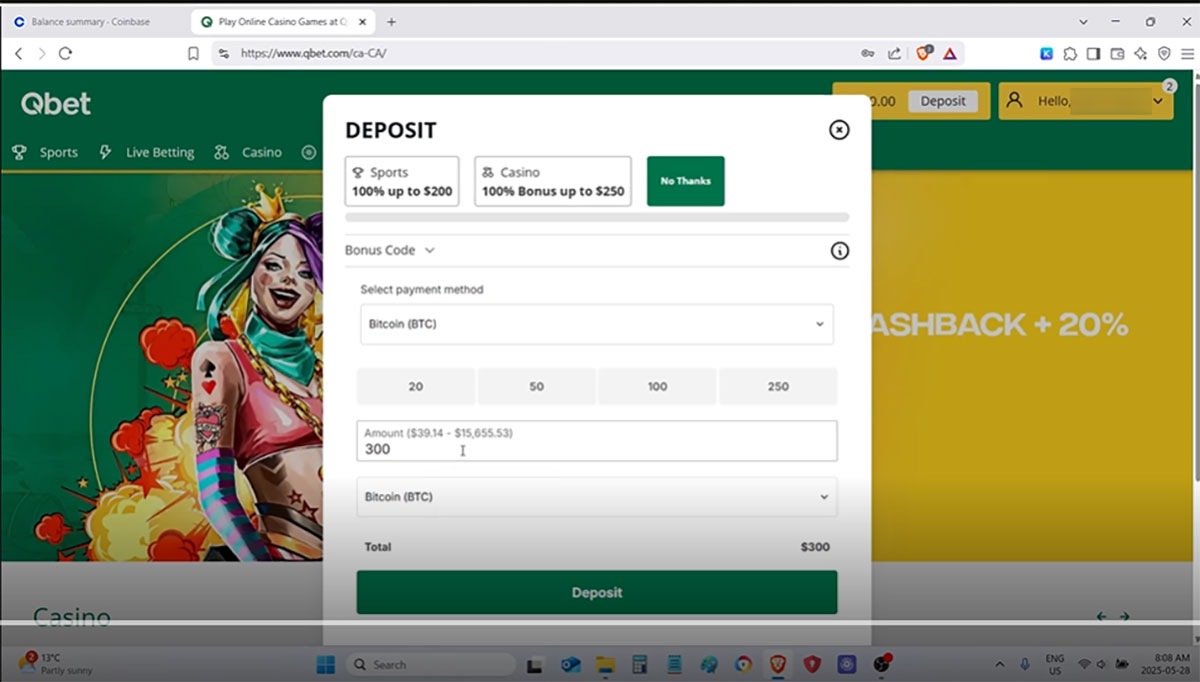Open the Brave Wallet icon
This screenshot has height=682, width=1200.
[1117, 54]
